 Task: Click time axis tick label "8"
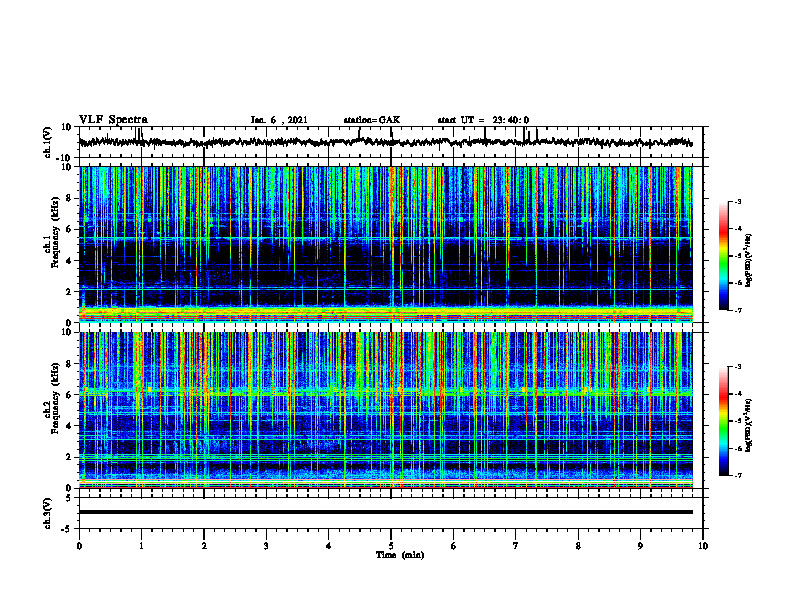pos(578,546)
